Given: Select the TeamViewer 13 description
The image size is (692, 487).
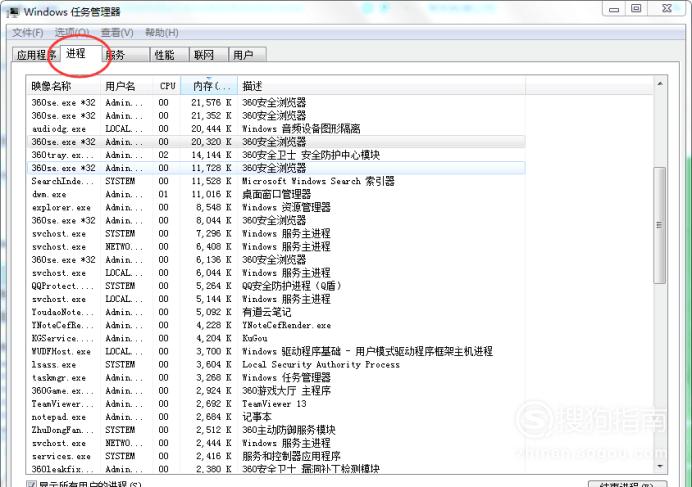Looking at the screenshot, I should coord(274,404).
